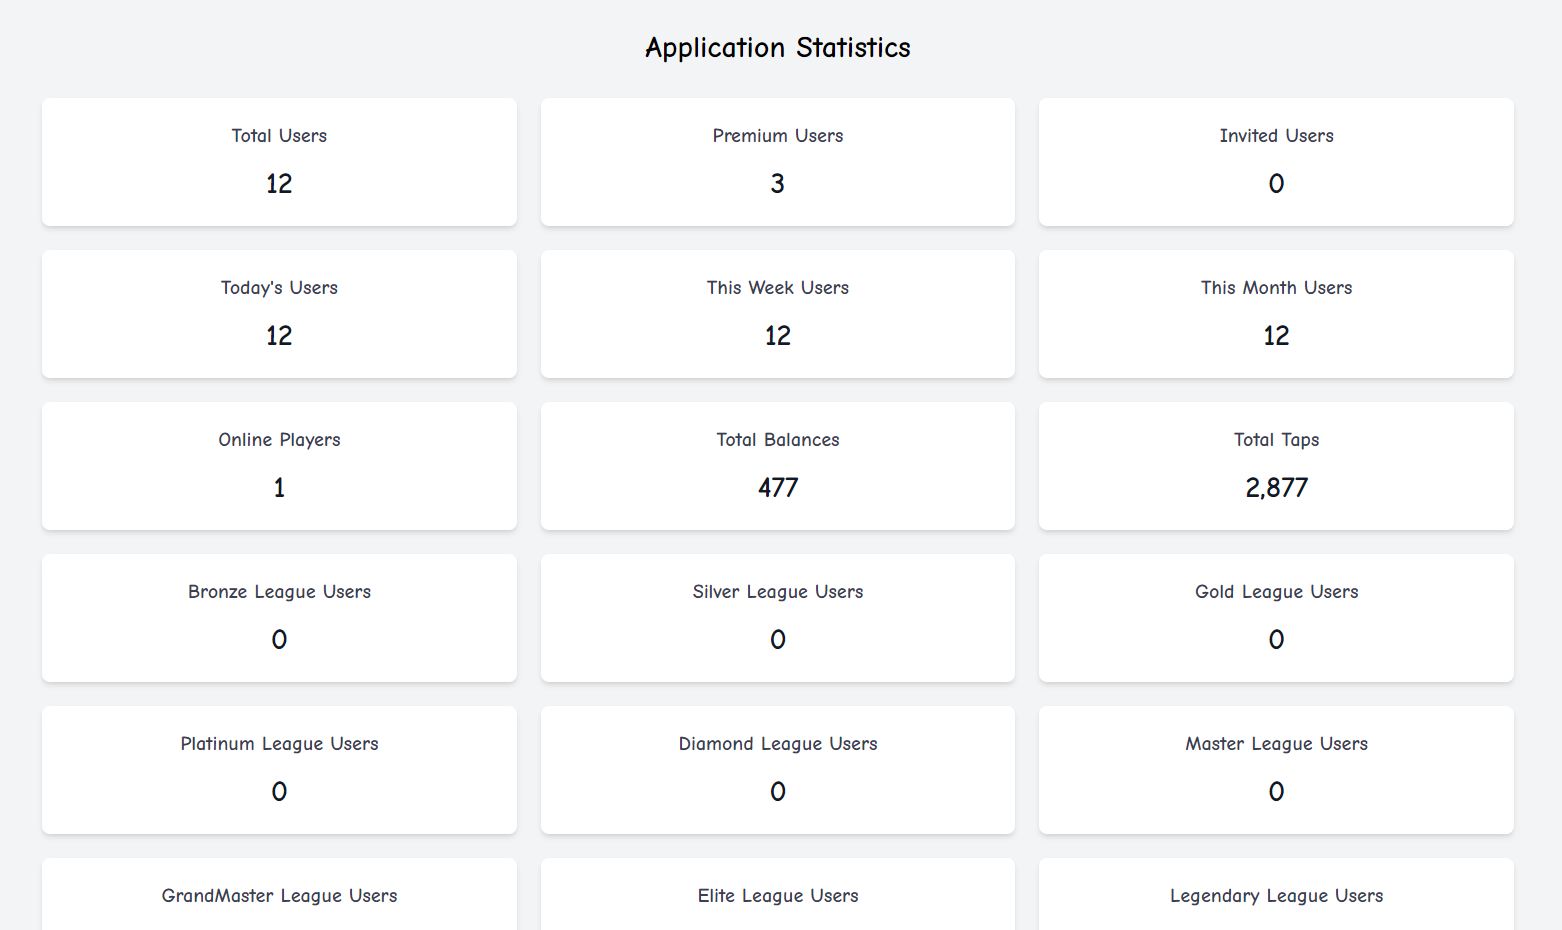Click the Total Balances value 477
This screenshot has height=930, width=1562.
pyautogui.click(x=778, y=488)
